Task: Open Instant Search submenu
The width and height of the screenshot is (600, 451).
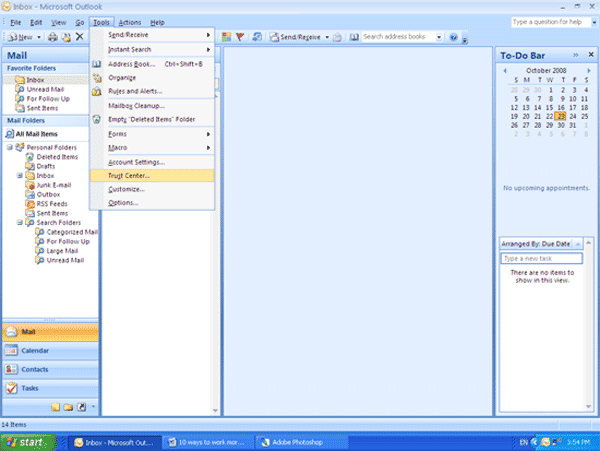Action: pyautogui.click(x=152, y=49)
